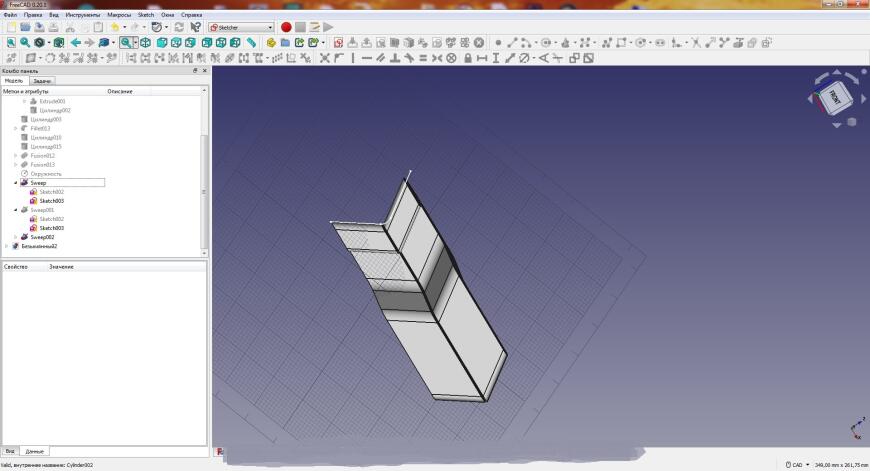Create a new document icon
870x471 pixels.
coord(11,27)
